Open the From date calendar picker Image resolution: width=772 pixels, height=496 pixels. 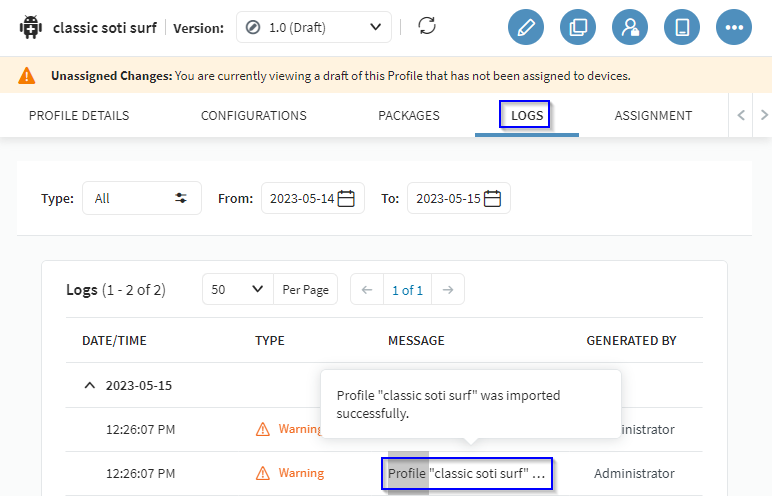(x=346, y=198)
